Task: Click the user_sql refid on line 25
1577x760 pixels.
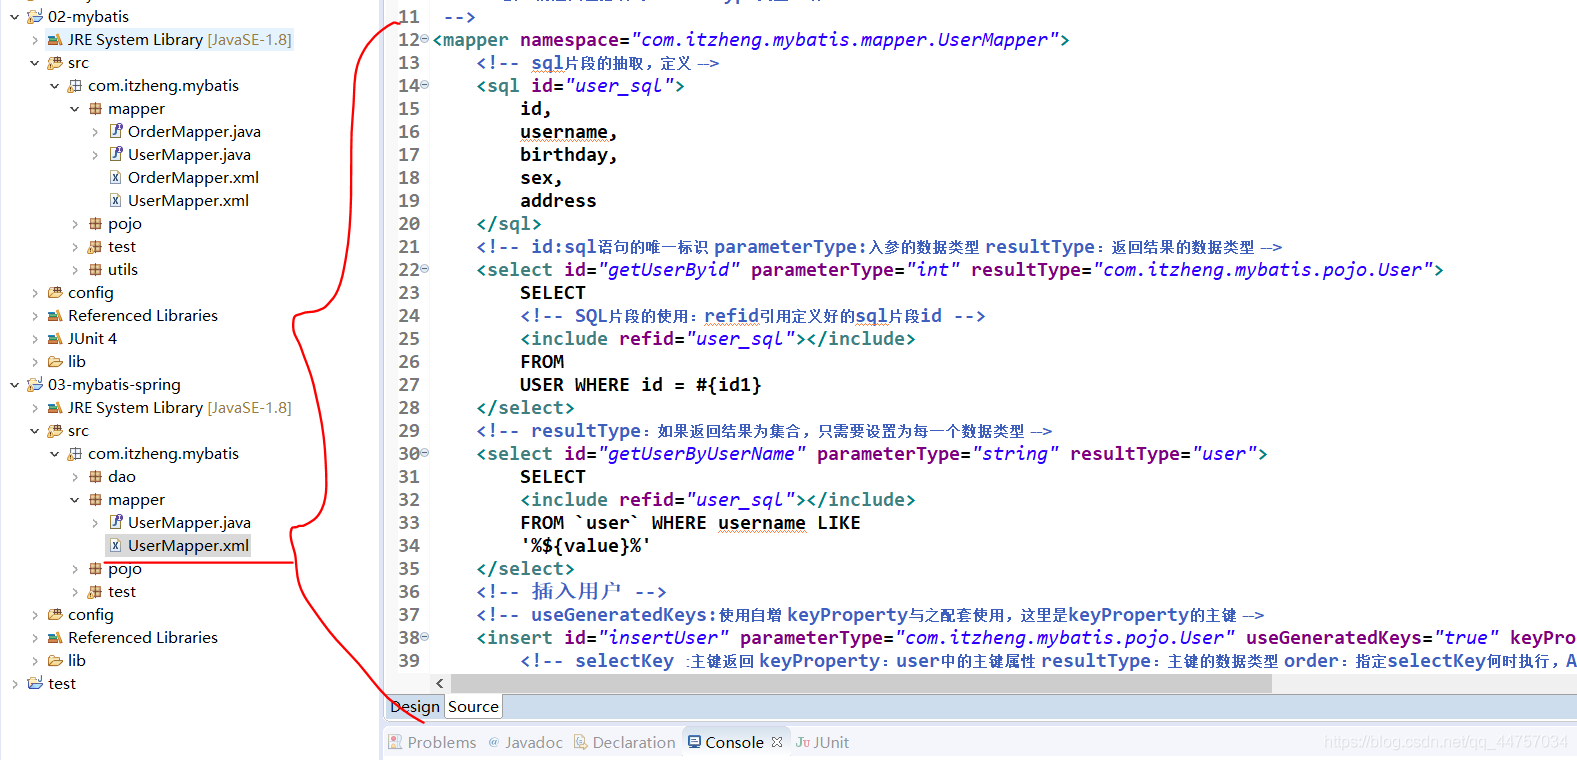Action: click(740, 339)
